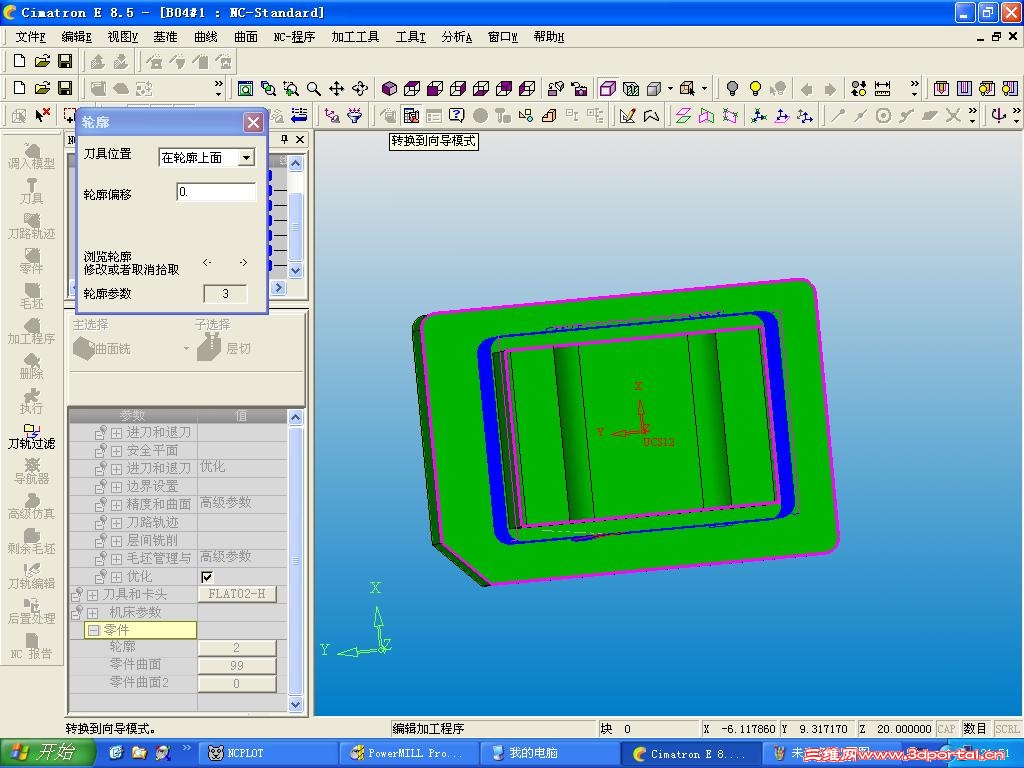Expand the 精度和曲面 parameter group
1024x768 pixels.
[116, 505]
